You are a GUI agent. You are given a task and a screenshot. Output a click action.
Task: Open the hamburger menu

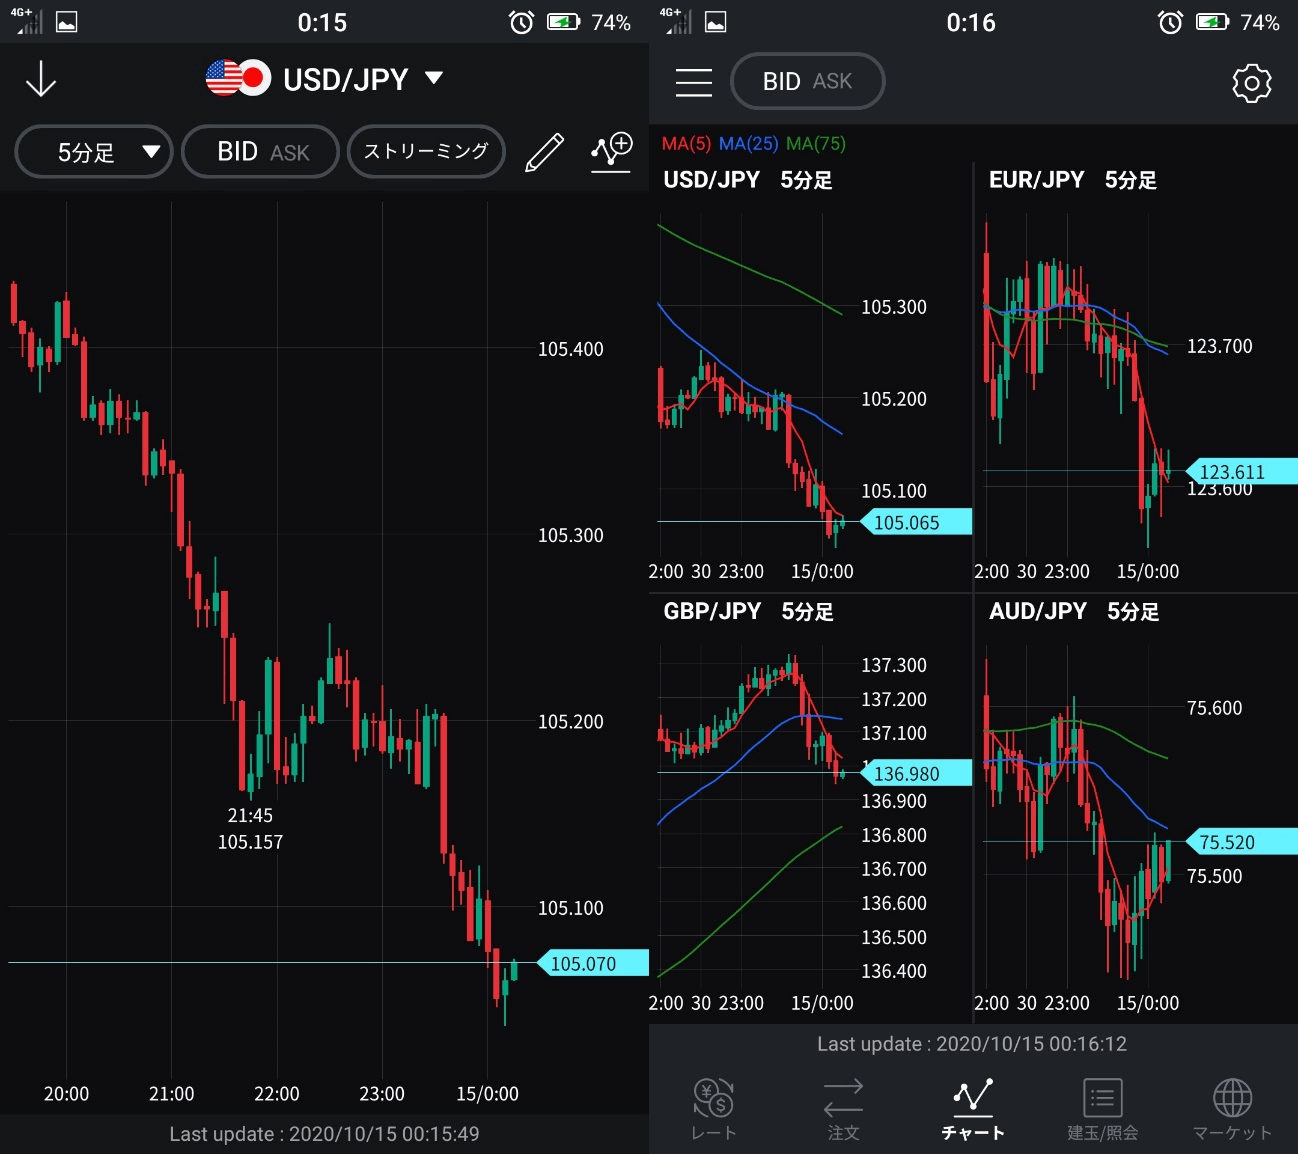(x=693, y=82)
